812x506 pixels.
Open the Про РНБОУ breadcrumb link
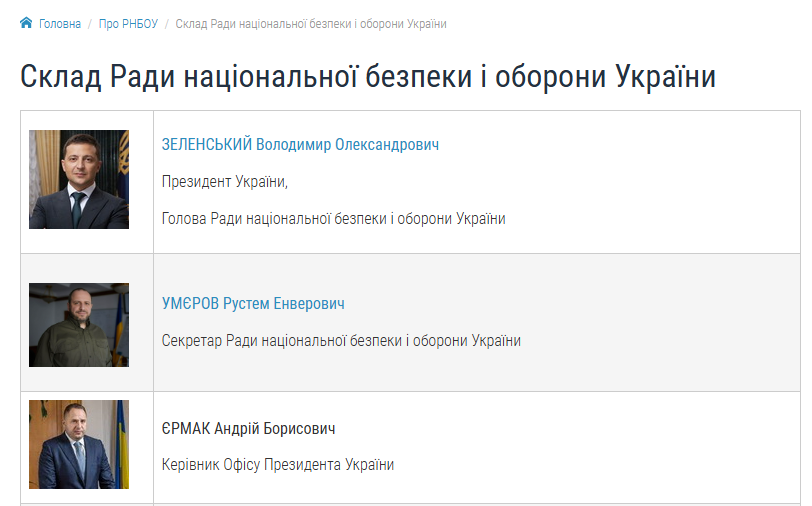(128, 24)
